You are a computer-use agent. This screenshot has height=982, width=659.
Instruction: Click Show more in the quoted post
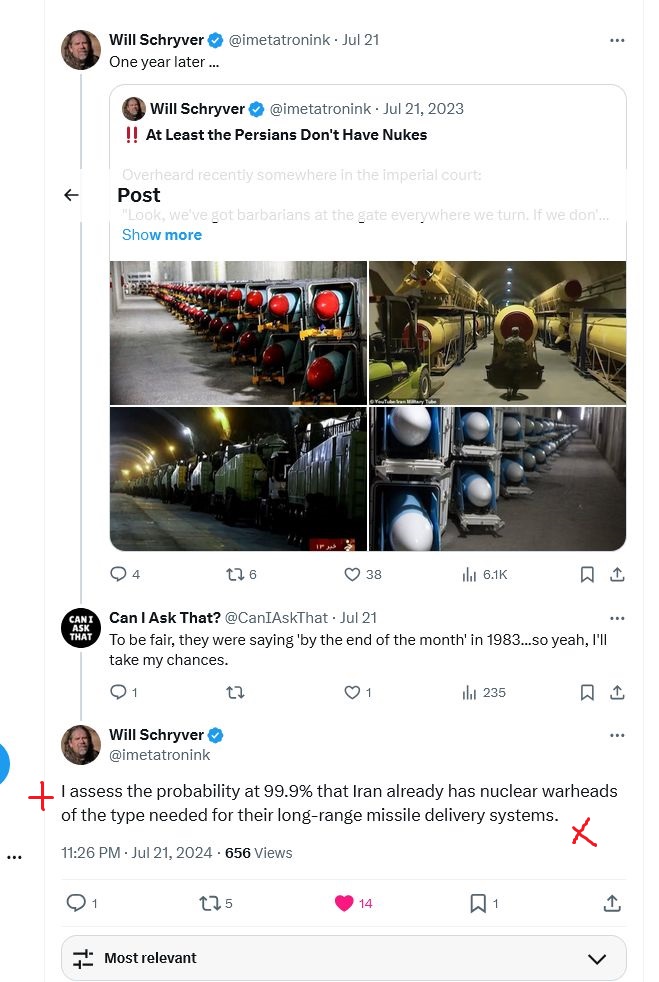click(162, 235)
